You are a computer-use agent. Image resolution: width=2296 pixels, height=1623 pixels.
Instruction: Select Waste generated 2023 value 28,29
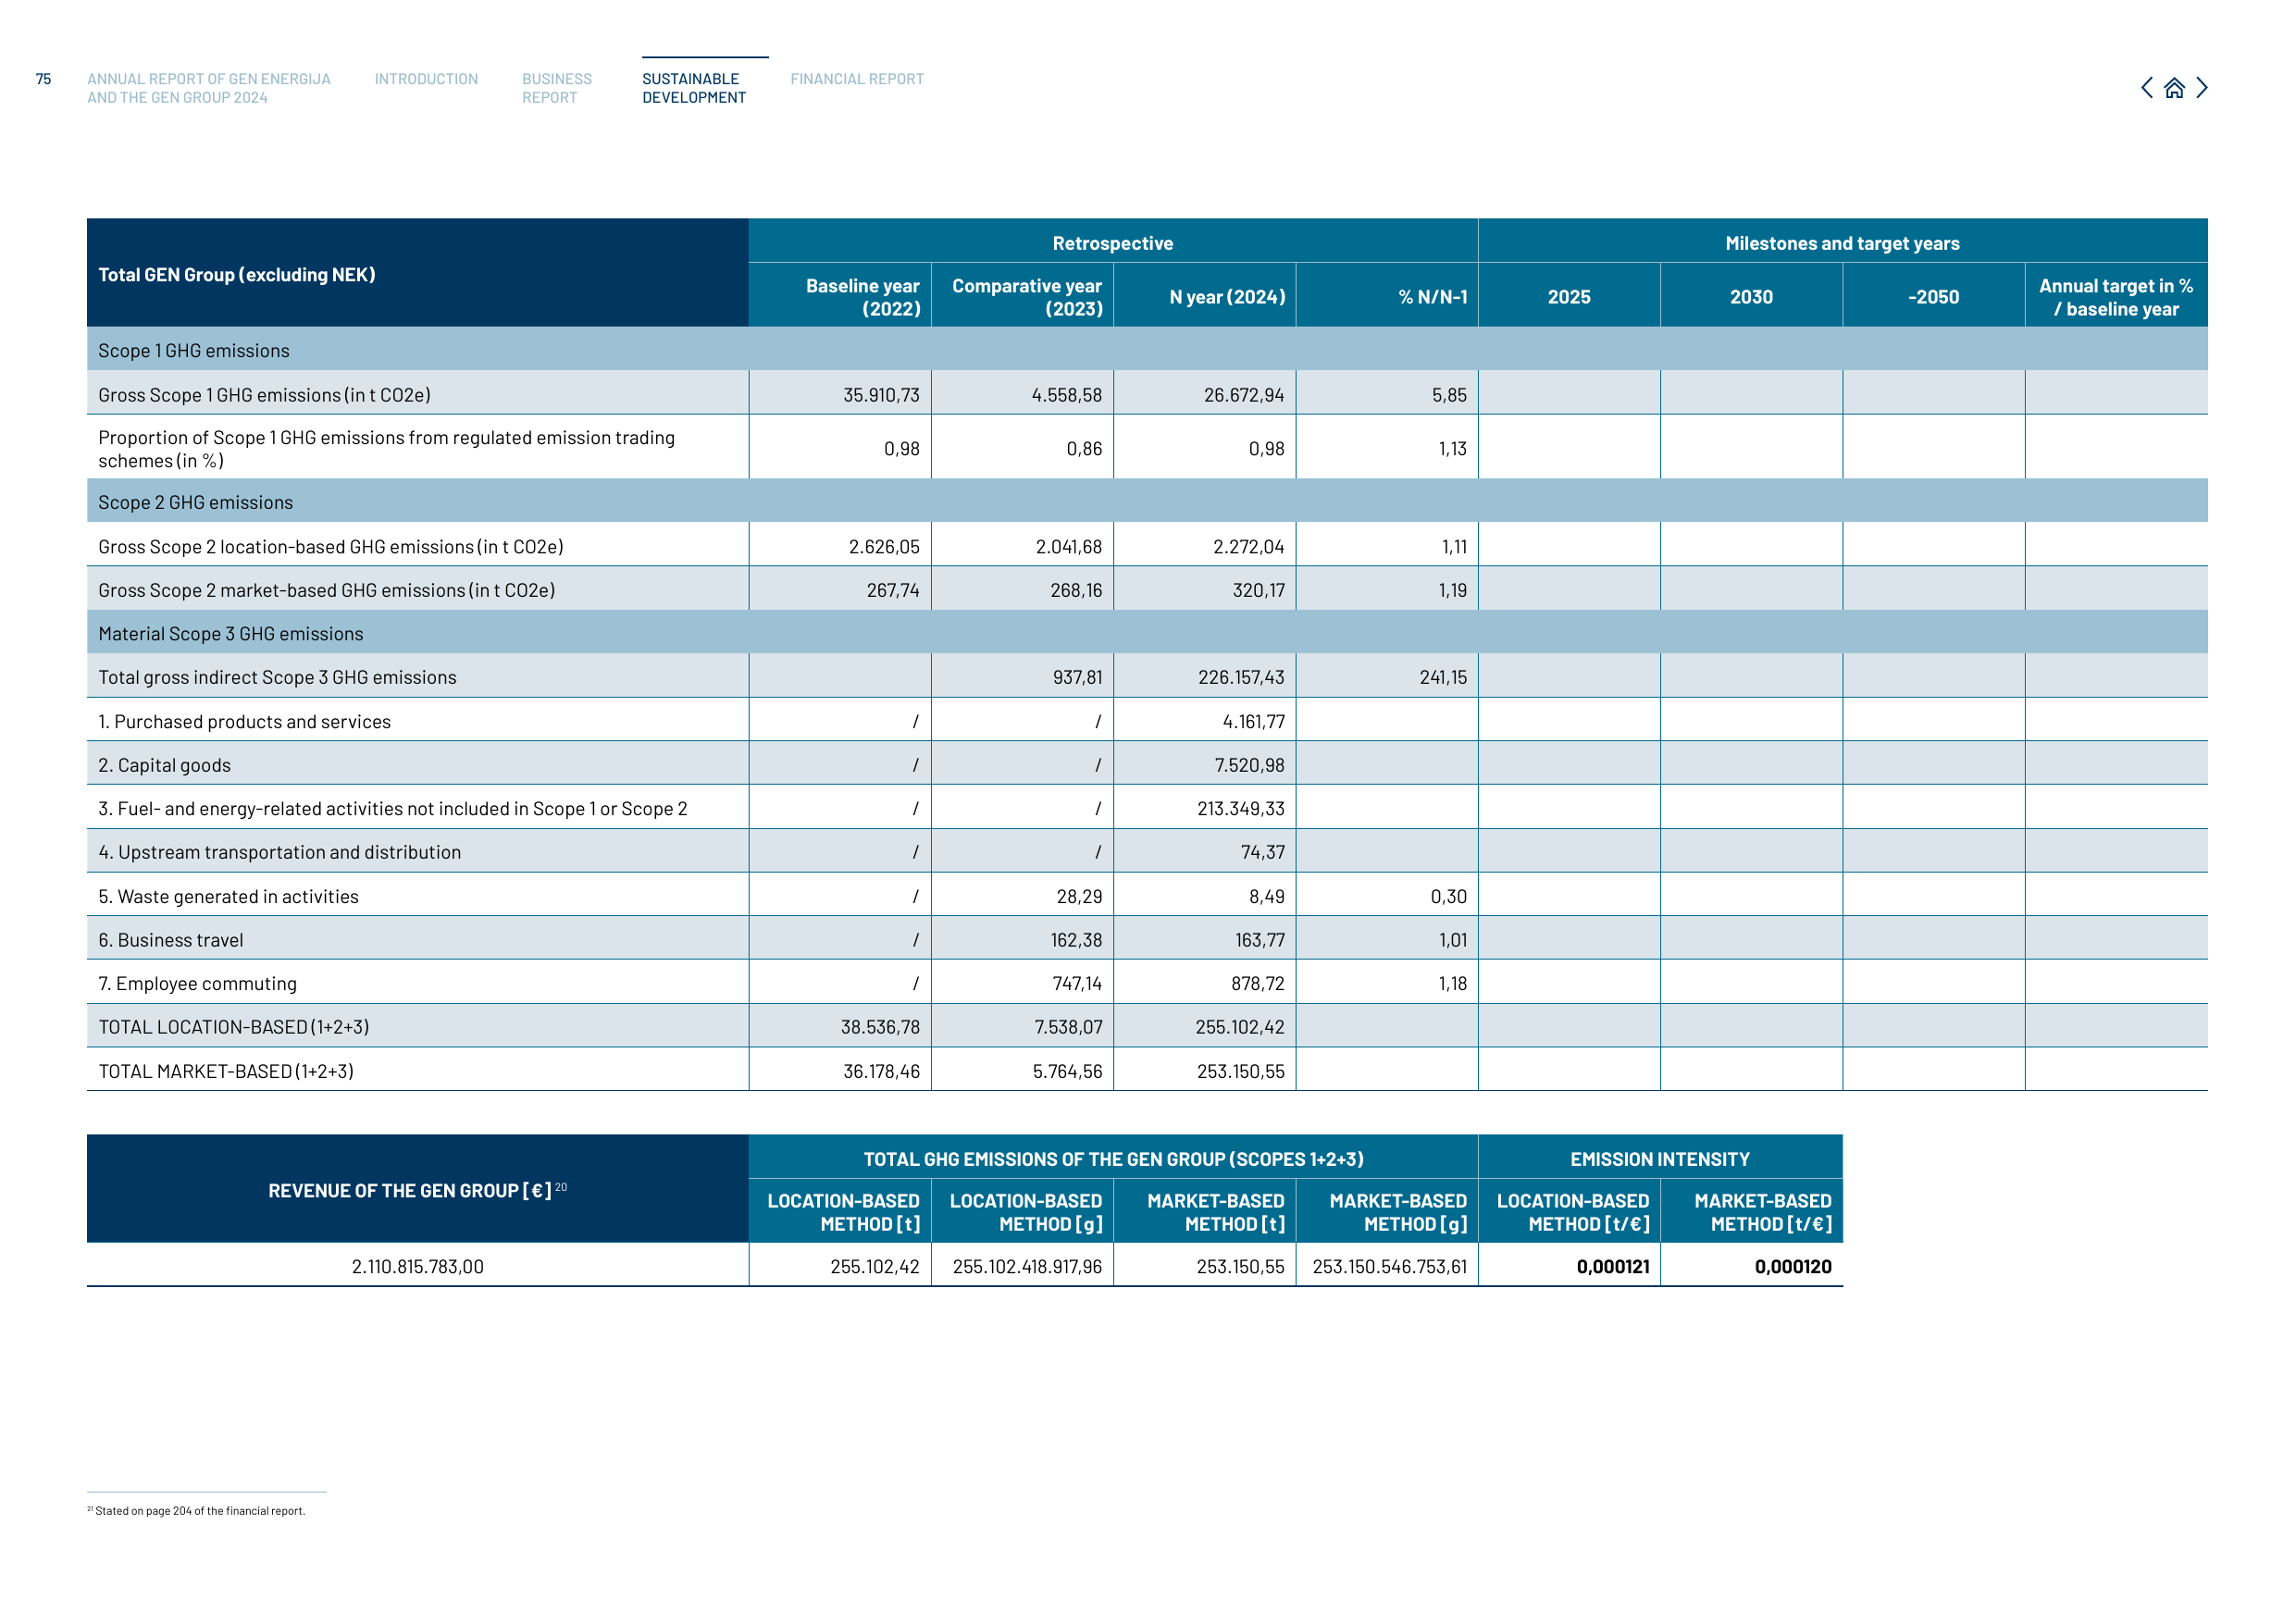pyautogui.click(x=1079, y=897)
